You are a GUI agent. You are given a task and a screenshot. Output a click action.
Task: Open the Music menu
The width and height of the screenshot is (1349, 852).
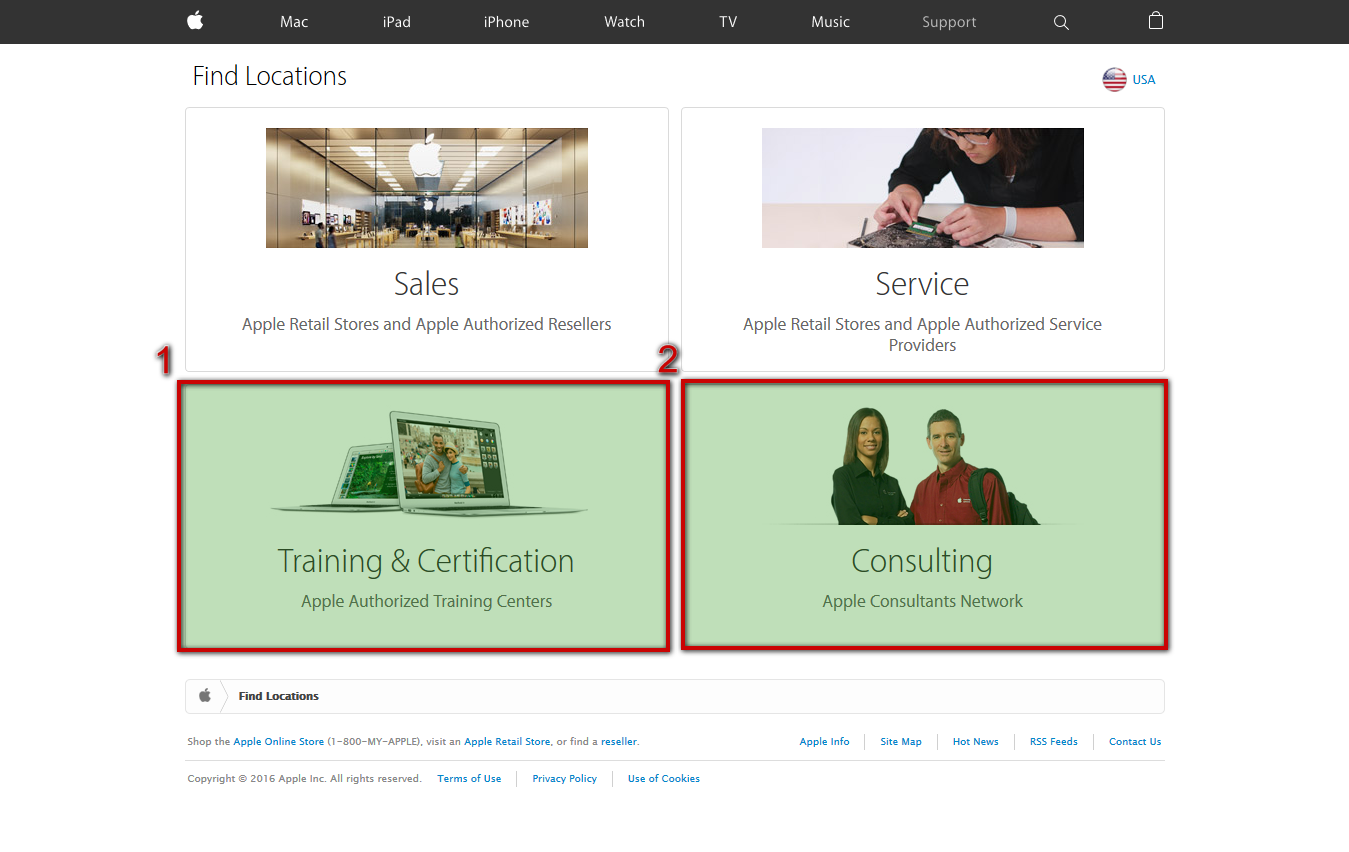pos(830,22)
